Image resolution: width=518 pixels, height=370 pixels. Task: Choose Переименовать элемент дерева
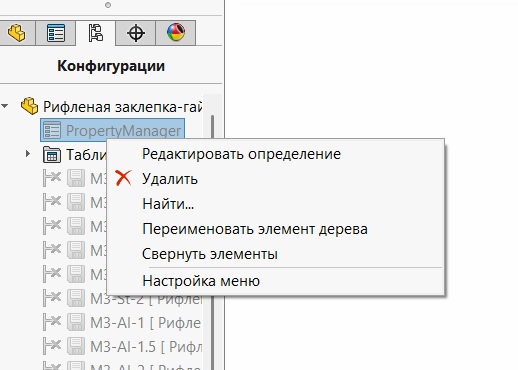(x=255, y=229)
